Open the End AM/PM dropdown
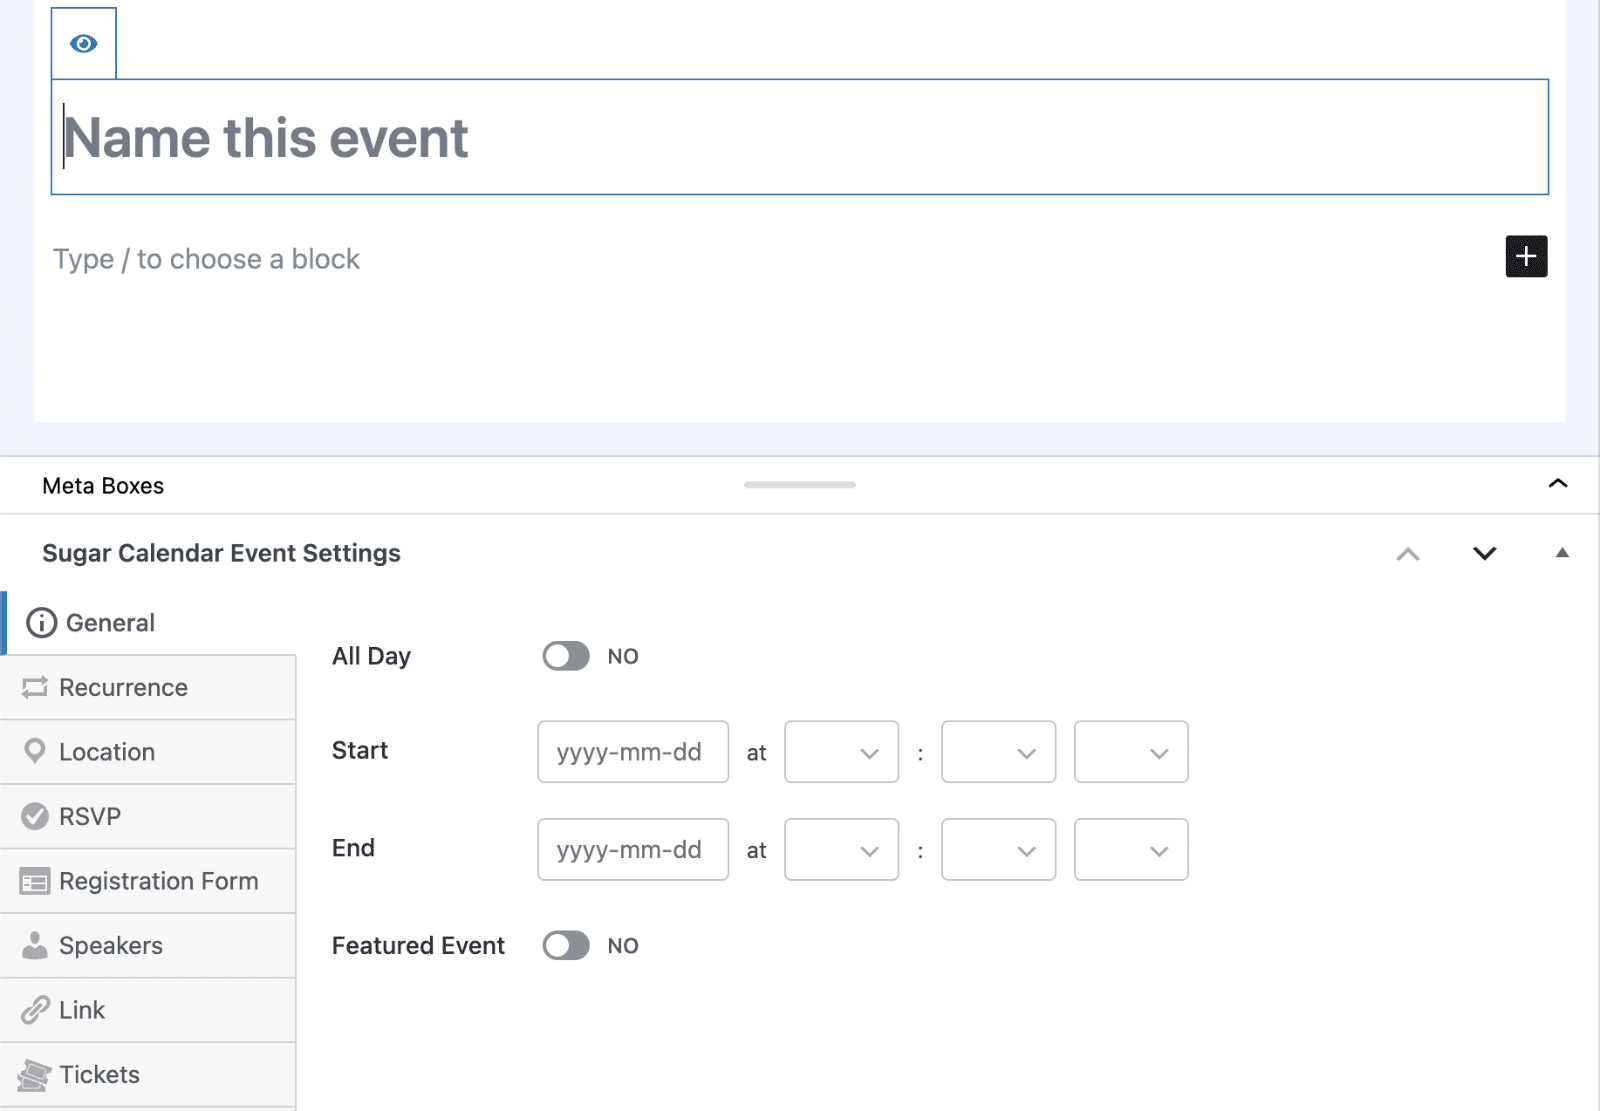 click(1131, 850)
